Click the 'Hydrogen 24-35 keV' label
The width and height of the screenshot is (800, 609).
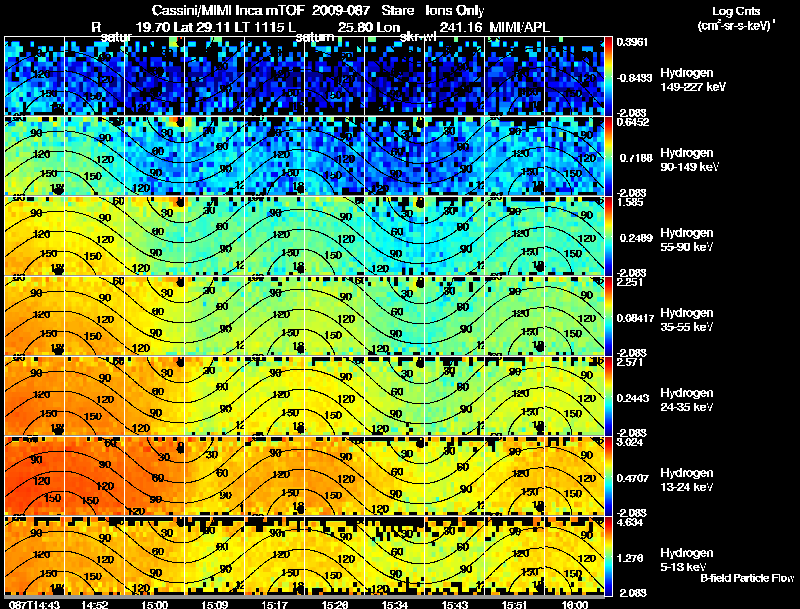pyautogui.click(x=687, y=400)
